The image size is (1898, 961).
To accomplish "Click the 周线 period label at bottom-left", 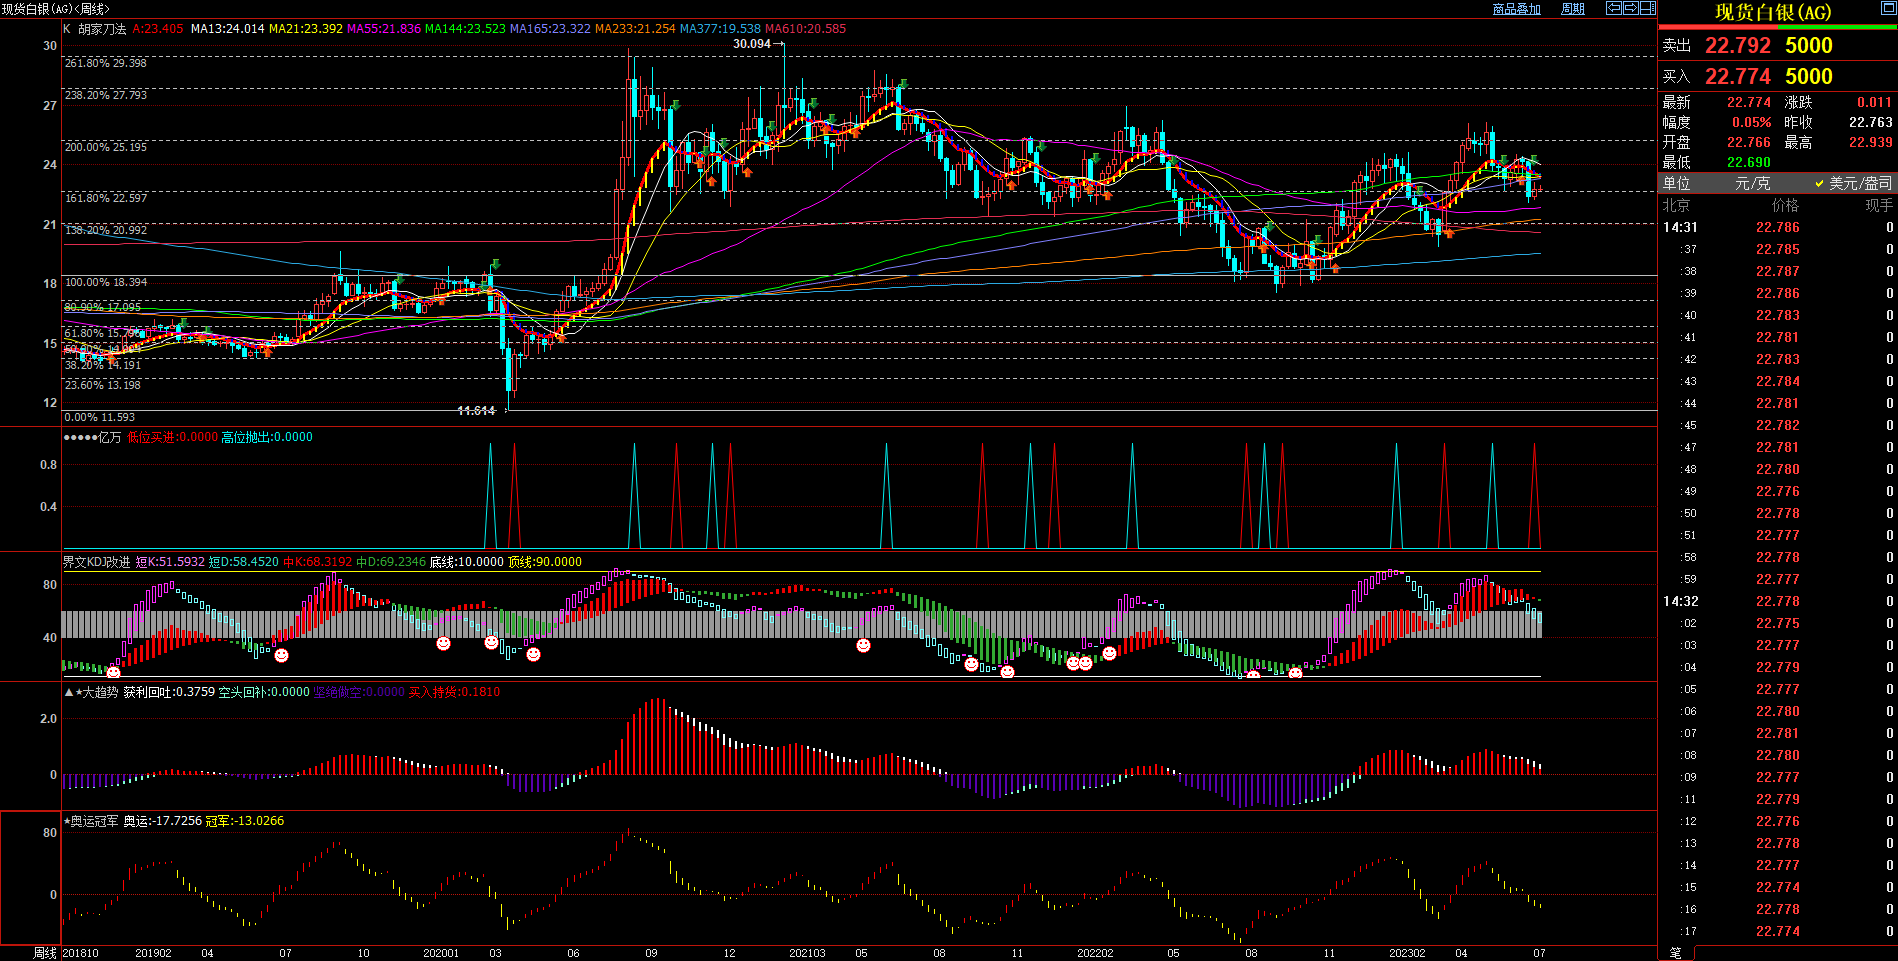I will (45, 953).
